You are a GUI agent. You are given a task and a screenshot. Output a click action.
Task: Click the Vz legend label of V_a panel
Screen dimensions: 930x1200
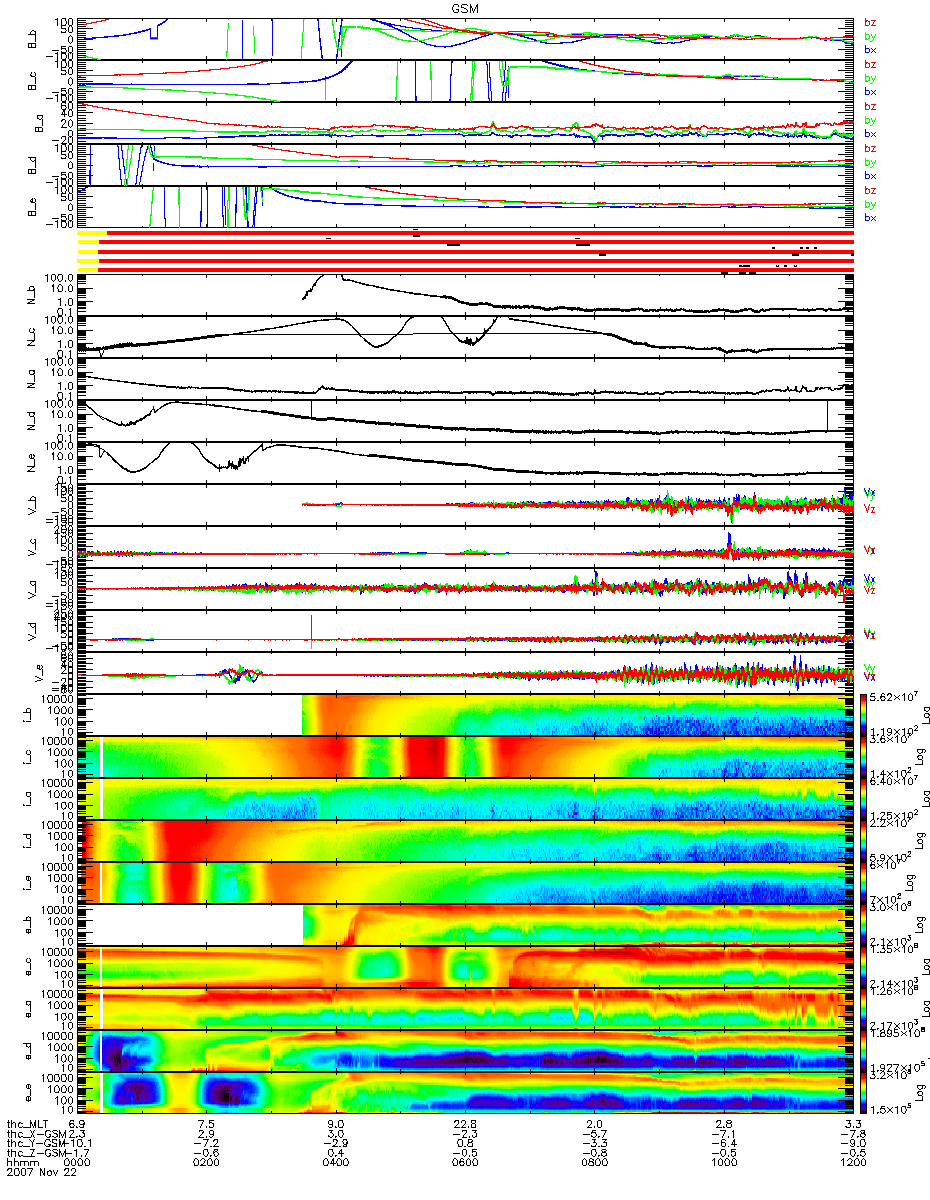click(x=870, y=591)
